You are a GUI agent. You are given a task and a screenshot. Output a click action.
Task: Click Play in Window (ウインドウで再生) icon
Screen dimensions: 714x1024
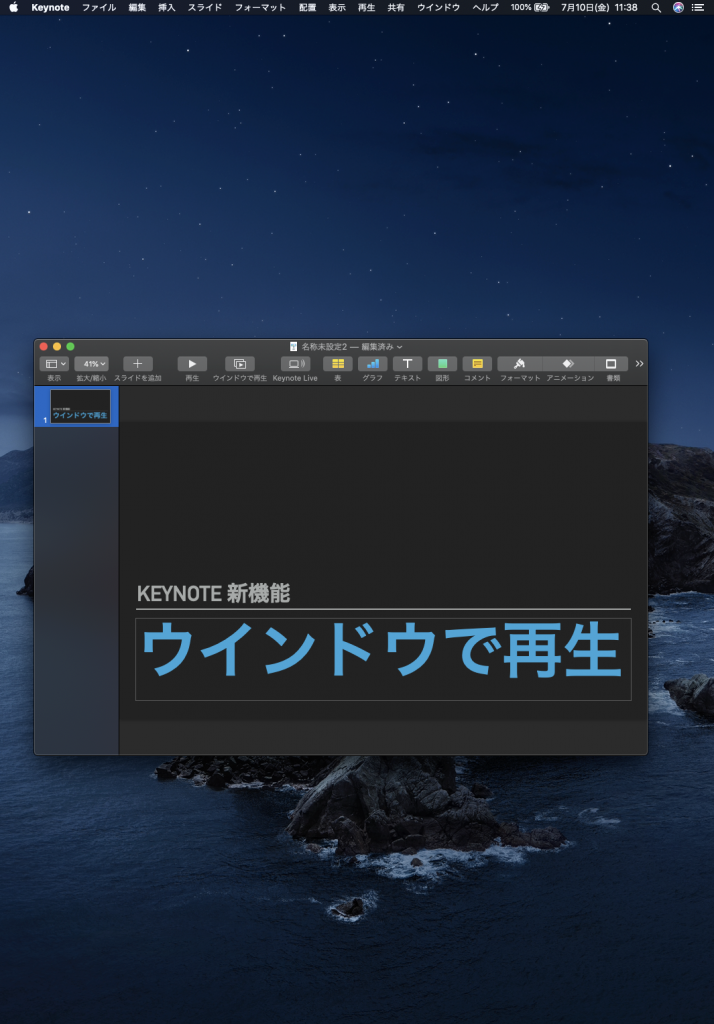click(x=240, y=364)
